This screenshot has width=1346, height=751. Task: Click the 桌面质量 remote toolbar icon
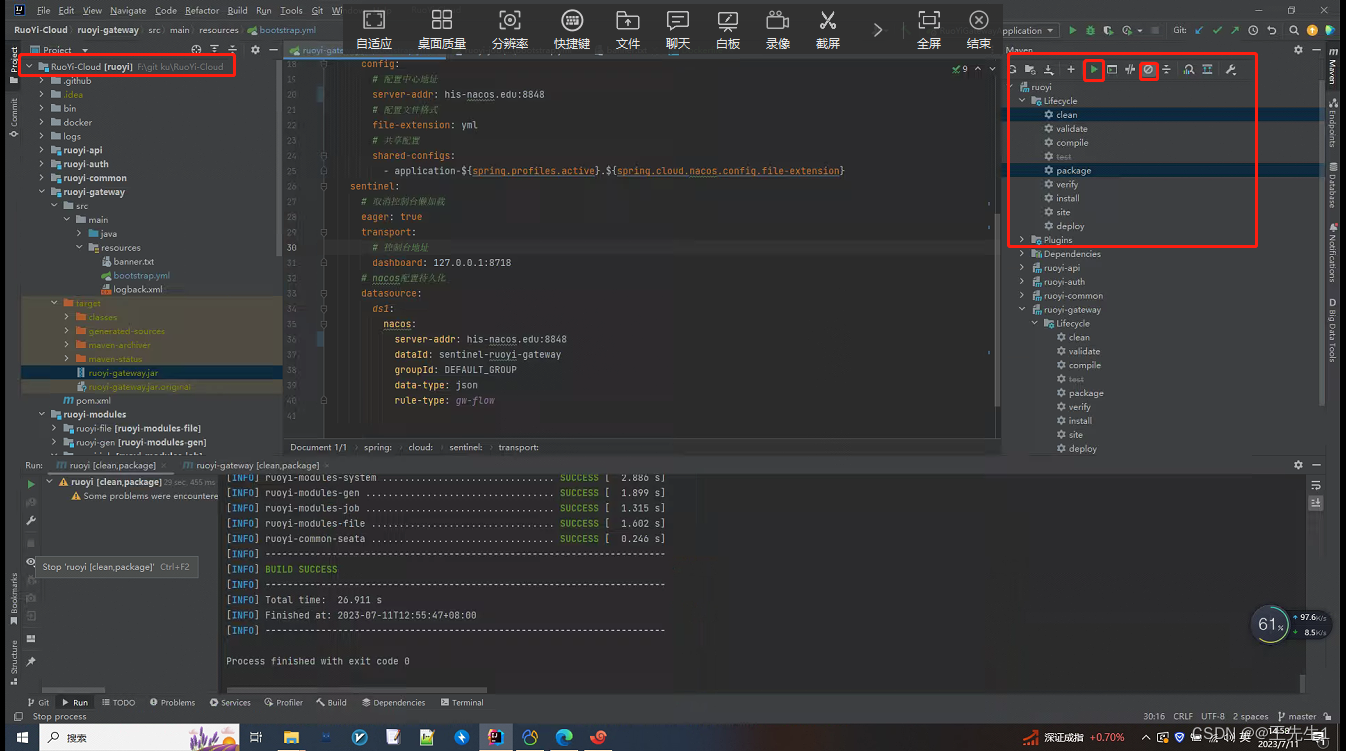point(442,29)
